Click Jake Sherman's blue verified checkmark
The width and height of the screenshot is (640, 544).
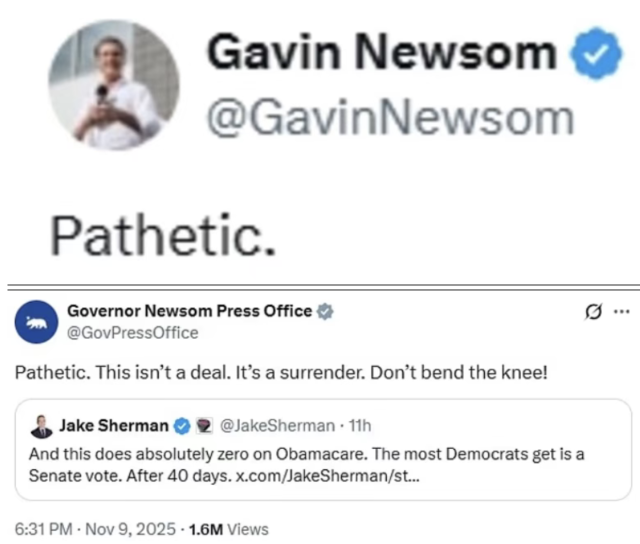(182, 427)
